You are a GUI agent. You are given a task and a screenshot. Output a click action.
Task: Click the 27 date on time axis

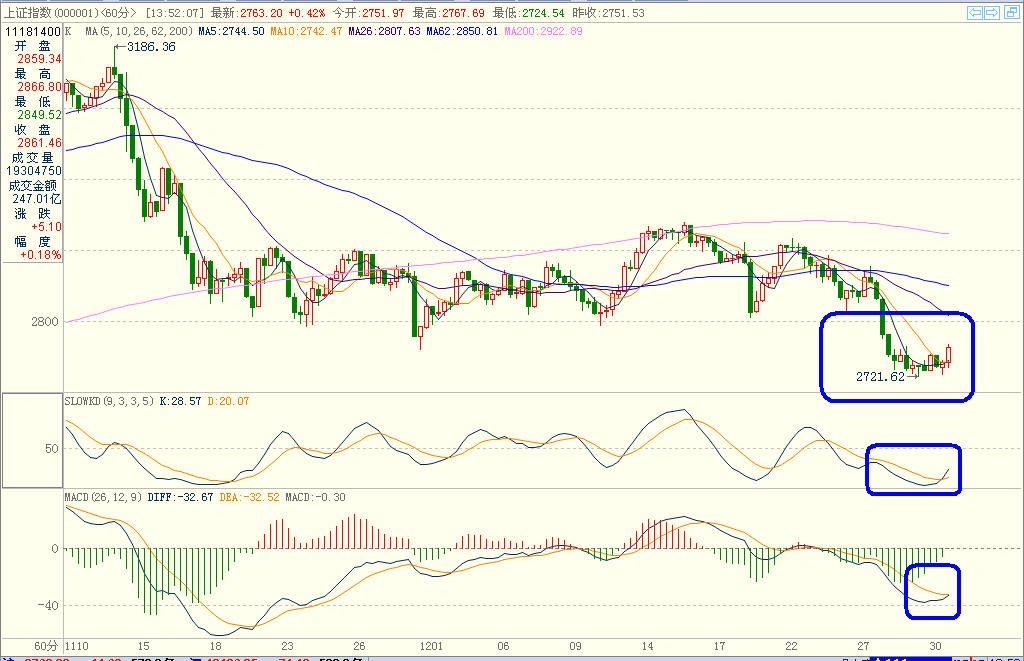[863, 646]
